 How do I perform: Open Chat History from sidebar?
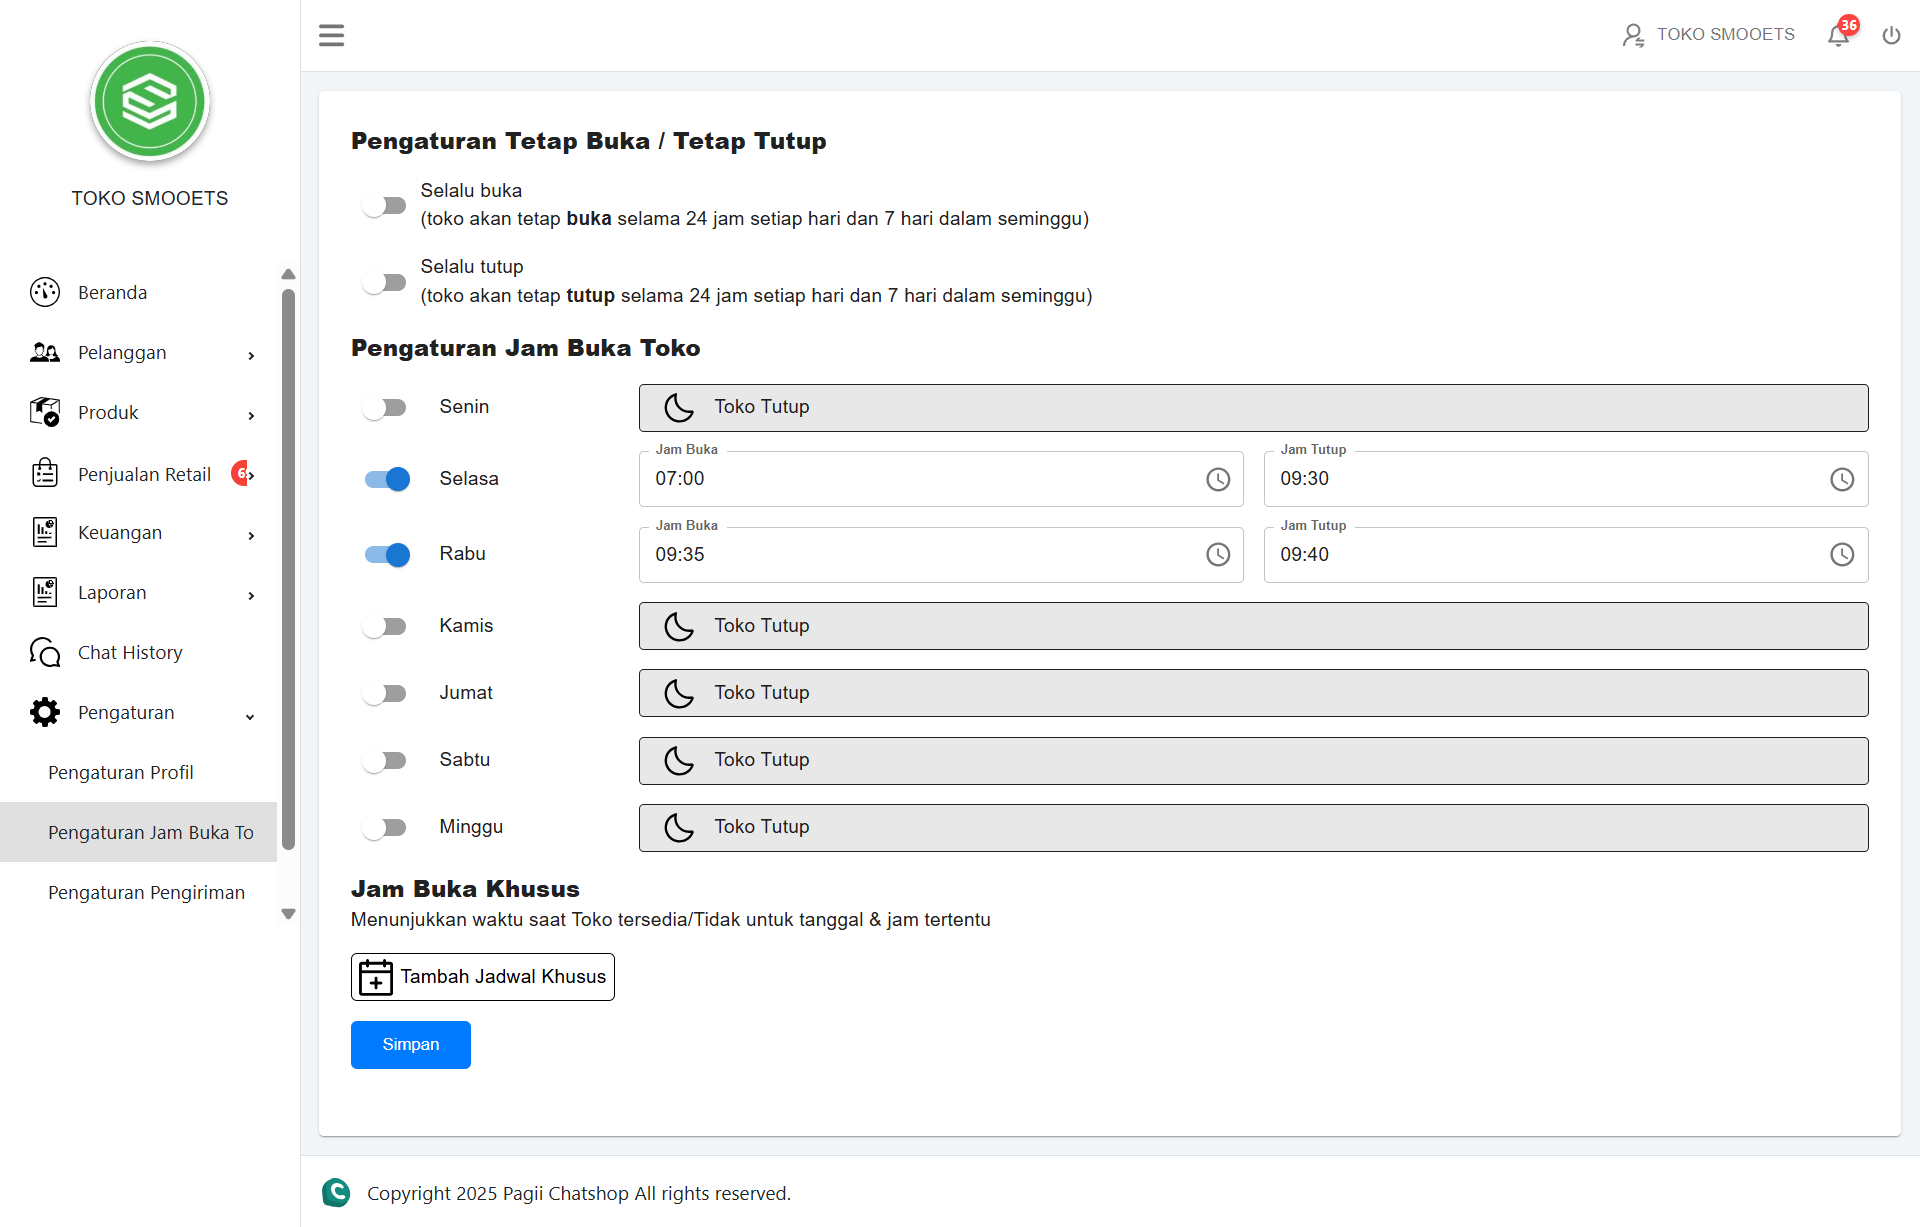[130, 653]
